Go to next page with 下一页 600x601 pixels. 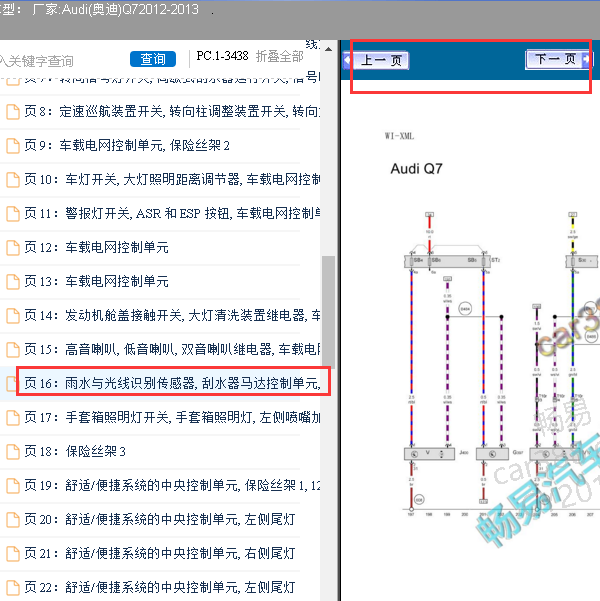click(x=559, y=59)
